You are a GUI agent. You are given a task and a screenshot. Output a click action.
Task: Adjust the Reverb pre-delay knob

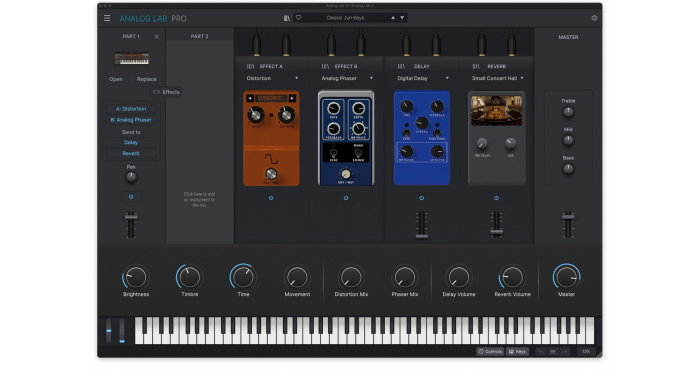tap(482, 143)
